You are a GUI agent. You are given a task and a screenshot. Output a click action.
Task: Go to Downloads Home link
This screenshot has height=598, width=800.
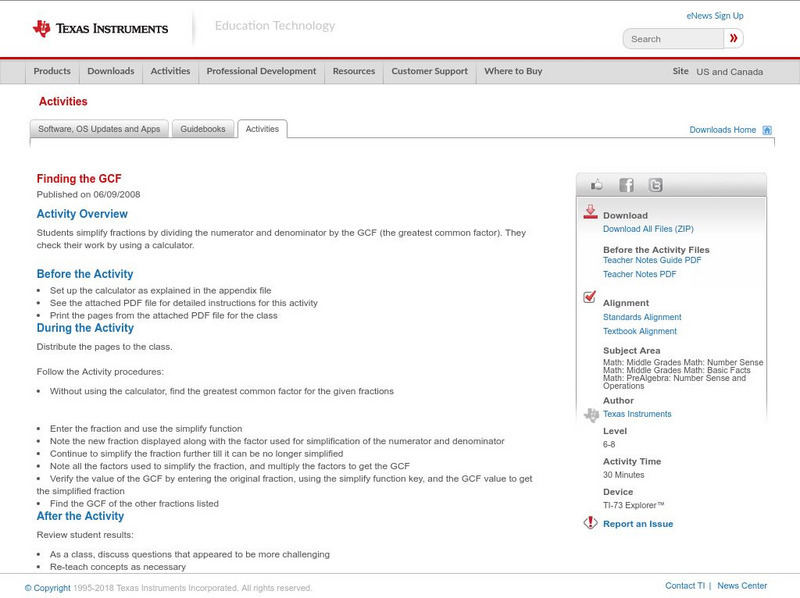(722, 130)
